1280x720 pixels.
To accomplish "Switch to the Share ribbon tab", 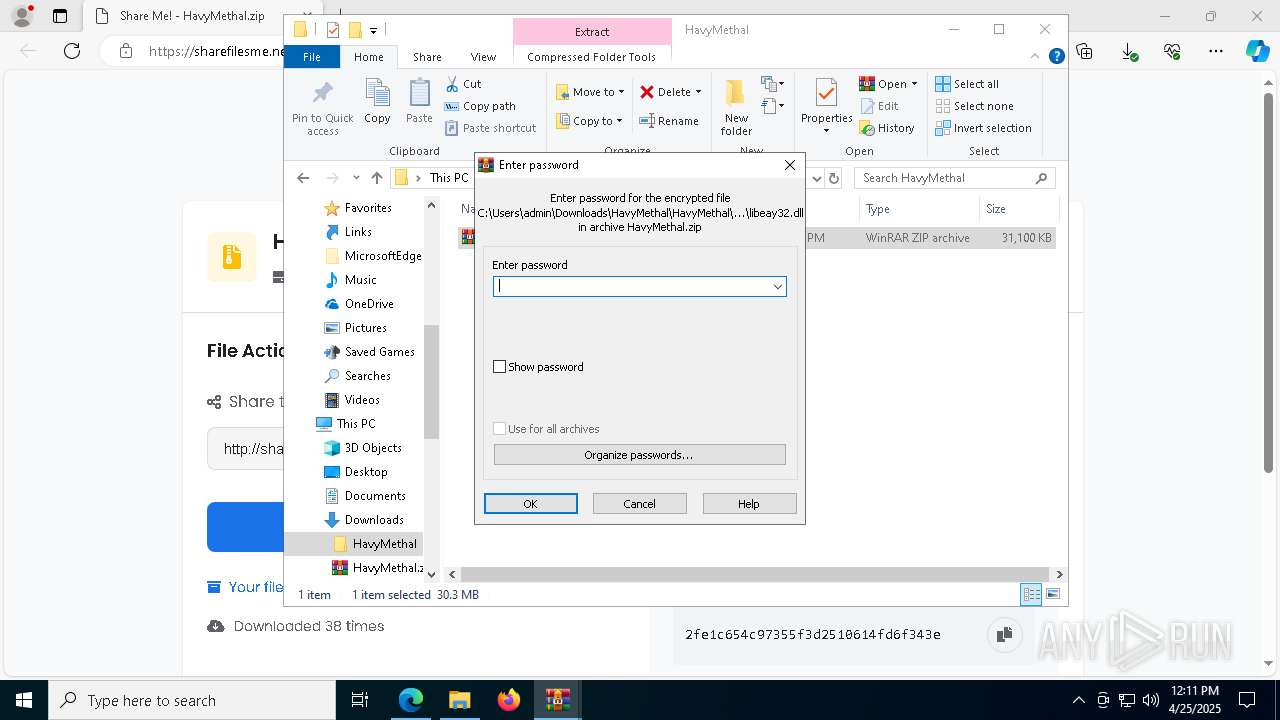I will click(427, 57).
